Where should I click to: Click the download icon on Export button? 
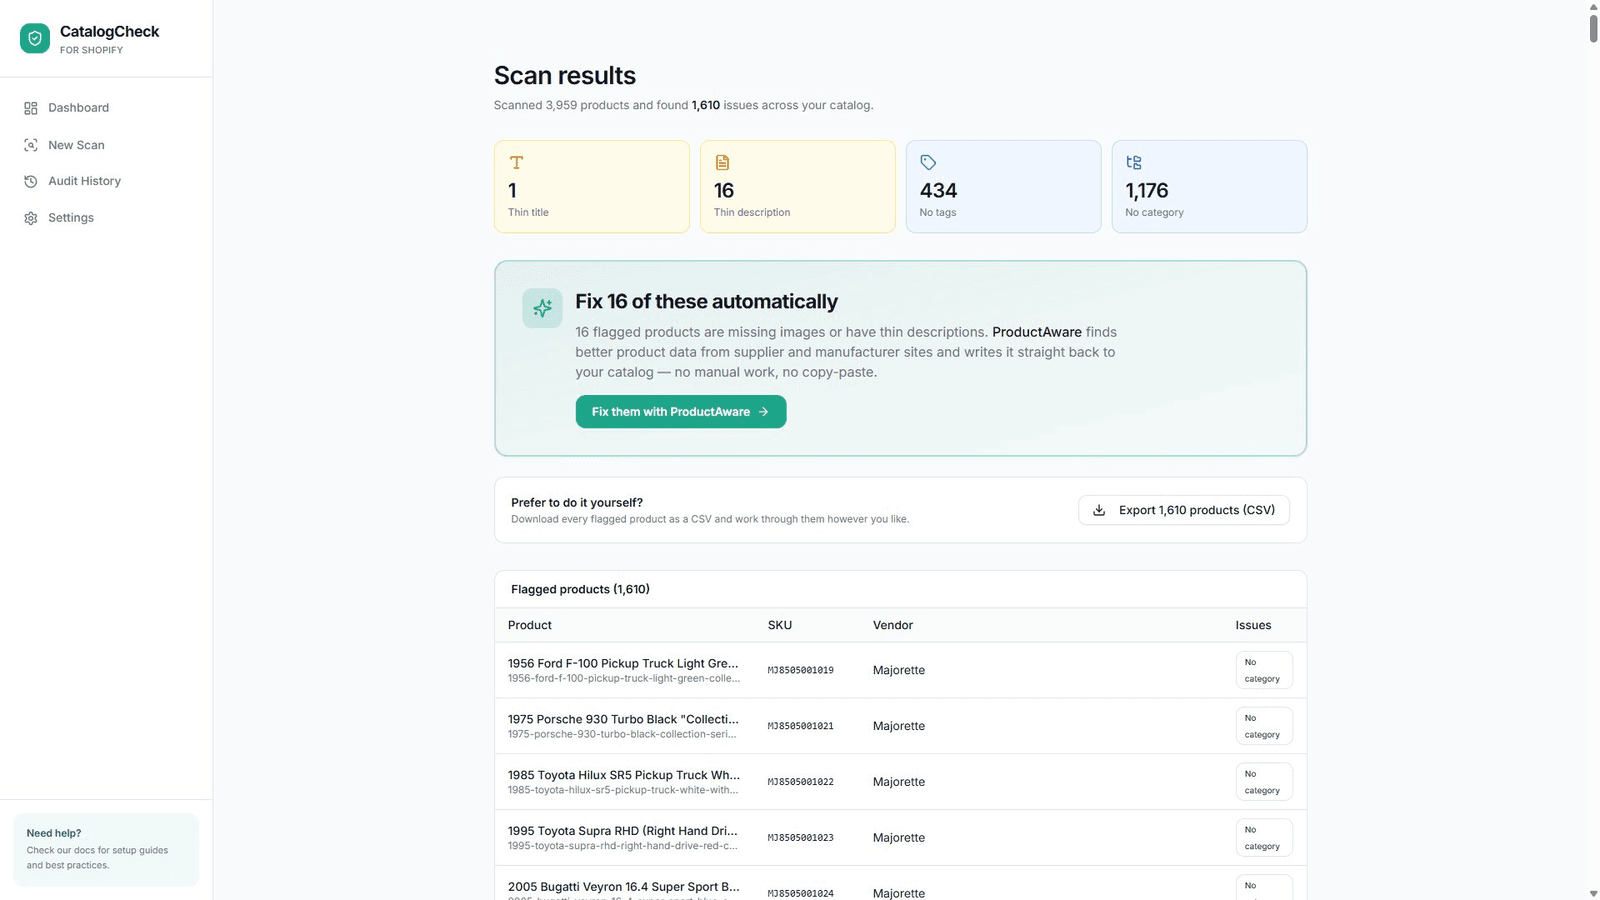pyautogui.click(x=1099, y=510)
